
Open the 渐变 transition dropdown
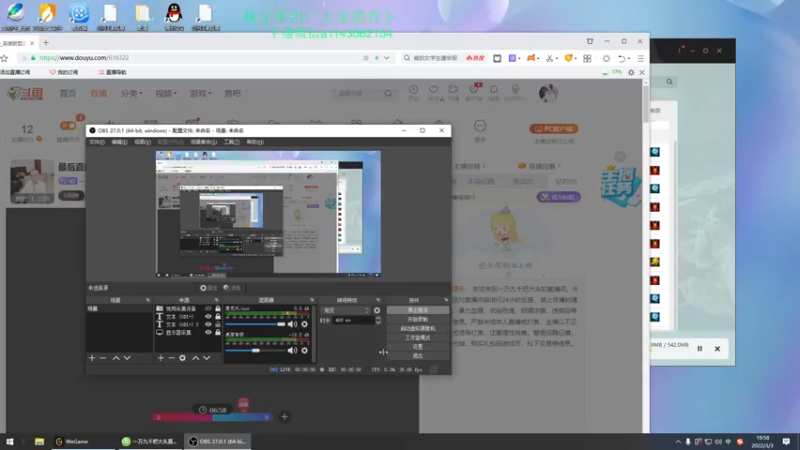[x=346, y=310]
